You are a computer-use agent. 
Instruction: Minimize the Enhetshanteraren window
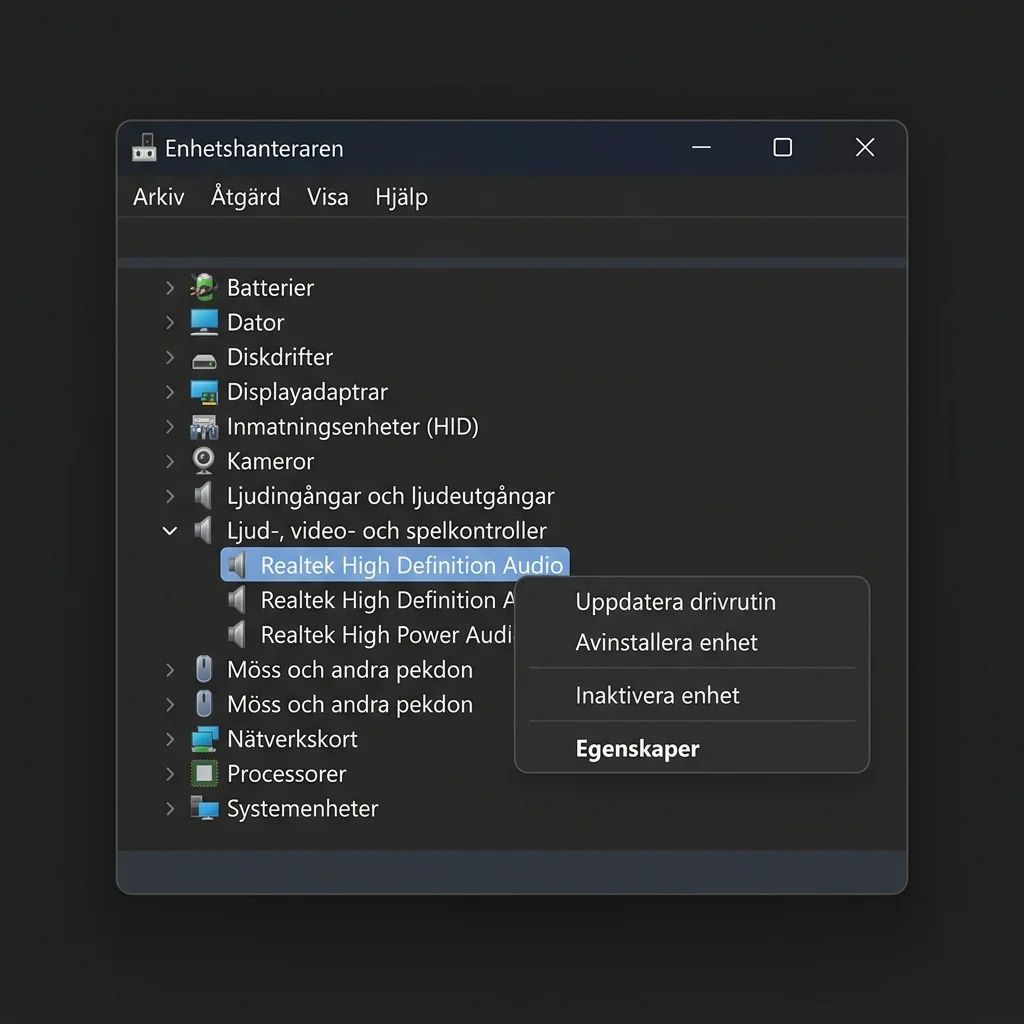coord(701,148)
